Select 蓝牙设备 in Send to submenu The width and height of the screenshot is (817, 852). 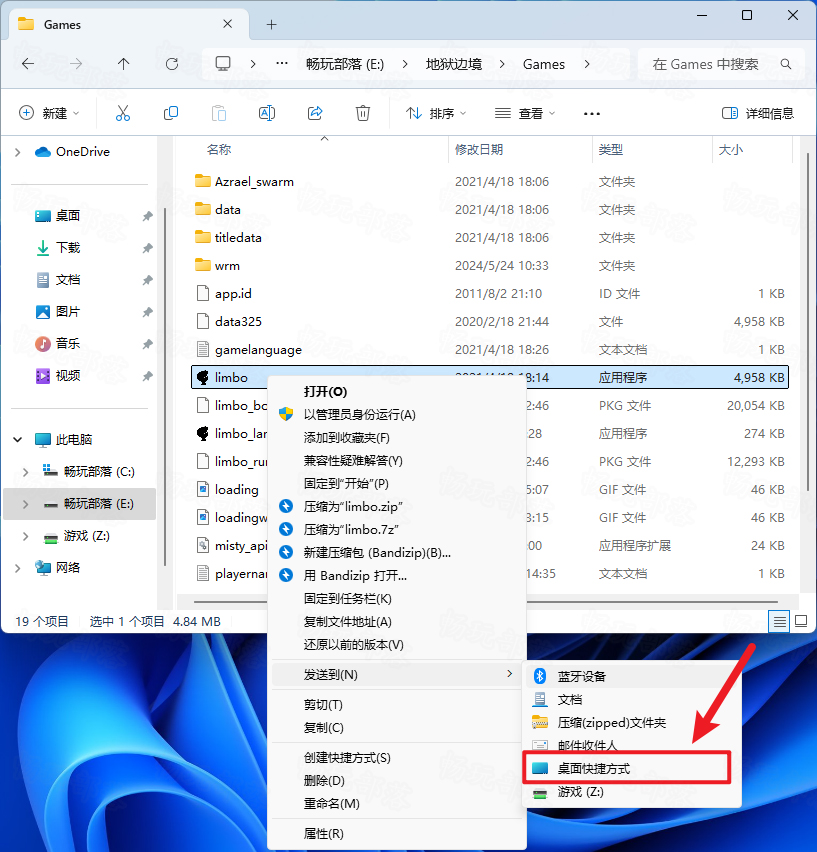tap(581, 676)
